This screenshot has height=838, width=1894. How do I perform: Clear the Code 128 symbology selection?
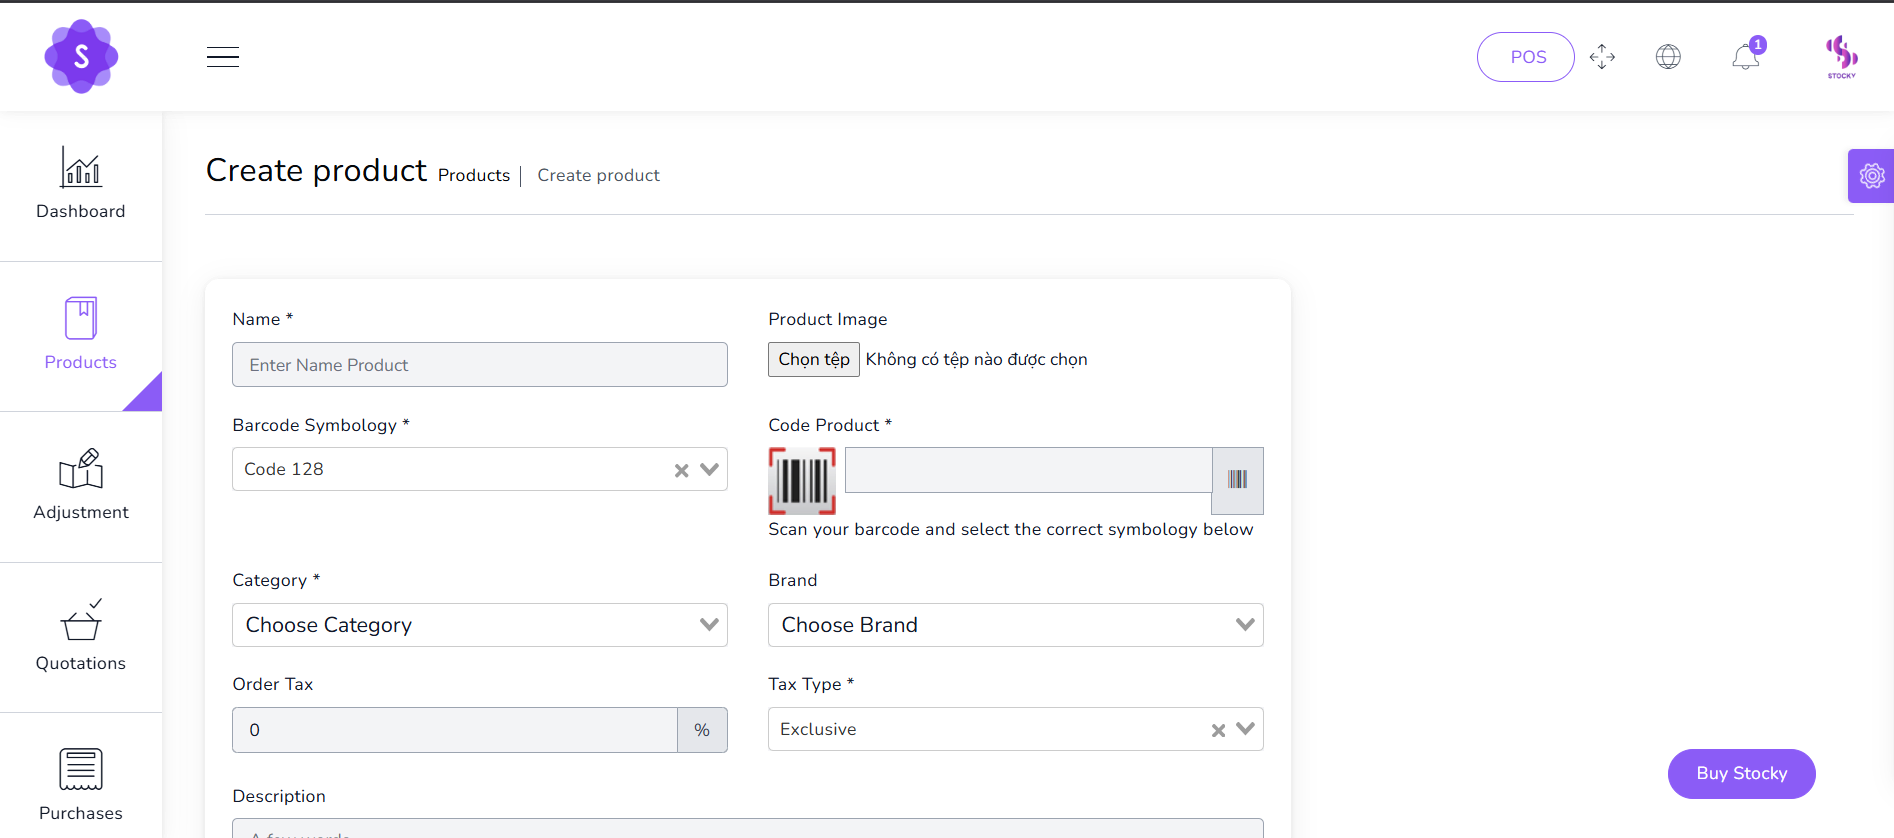pyautogui.click(x=681, y=470)
